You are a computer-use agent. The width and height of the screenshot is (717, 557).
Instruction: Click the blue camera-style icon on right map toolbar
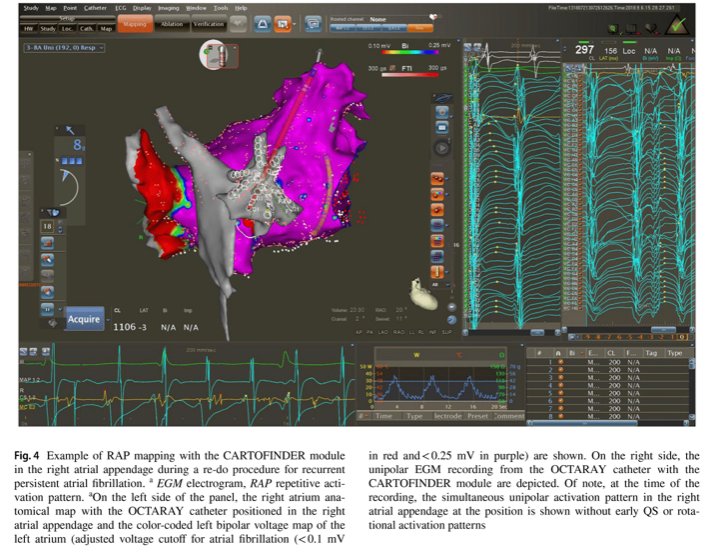pos(442,112)
